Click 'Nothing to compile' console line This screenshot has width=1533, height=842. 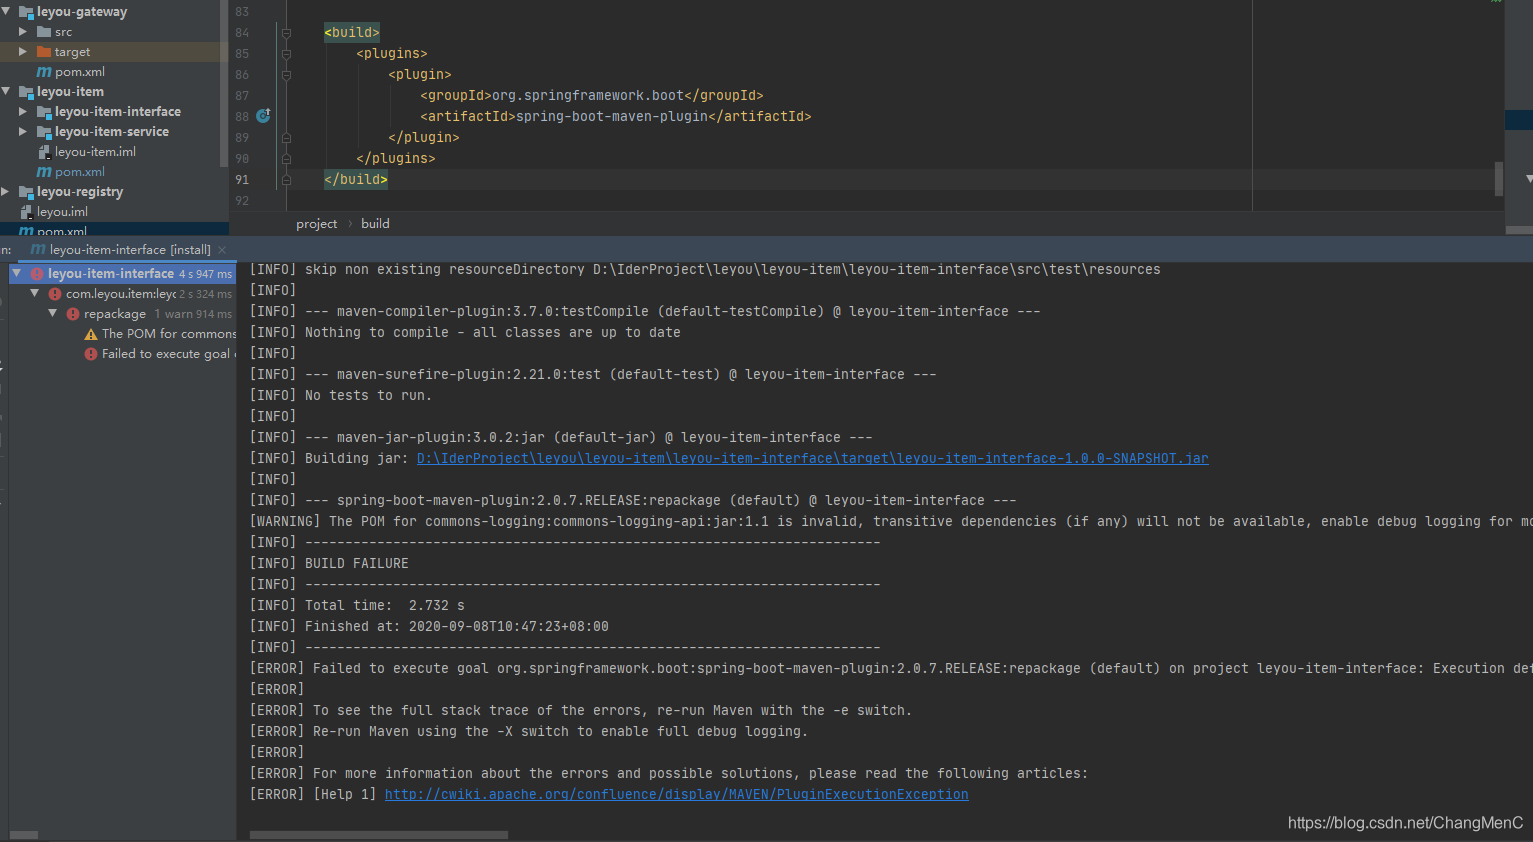pos(465,333)
